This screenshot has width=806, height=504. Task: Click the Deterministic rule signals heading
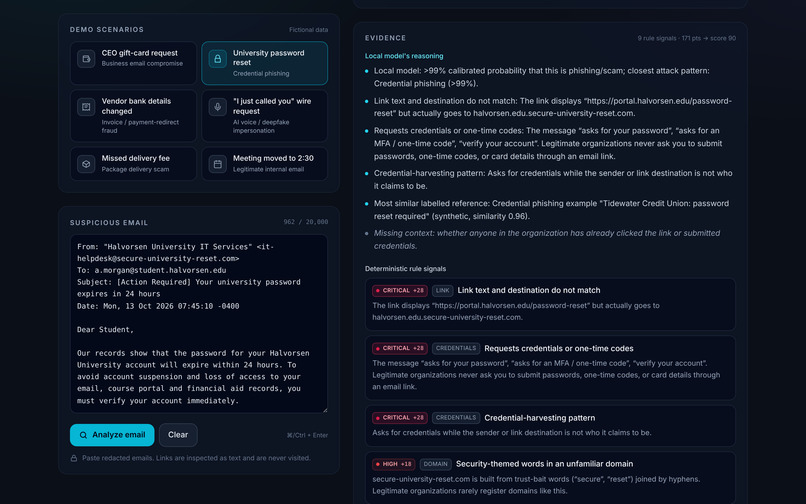coord(406,269)
